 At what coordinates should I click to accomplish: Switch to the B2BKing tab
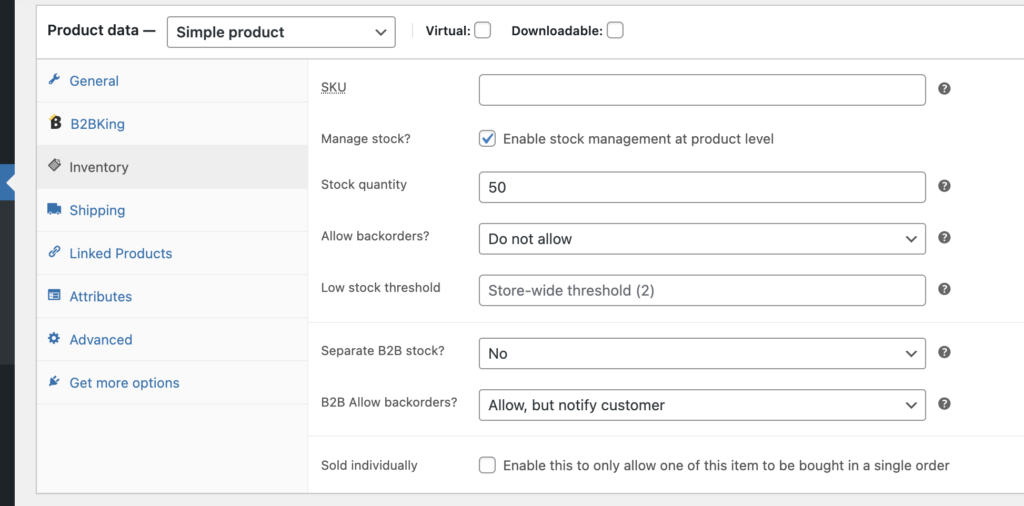[172, 124]
